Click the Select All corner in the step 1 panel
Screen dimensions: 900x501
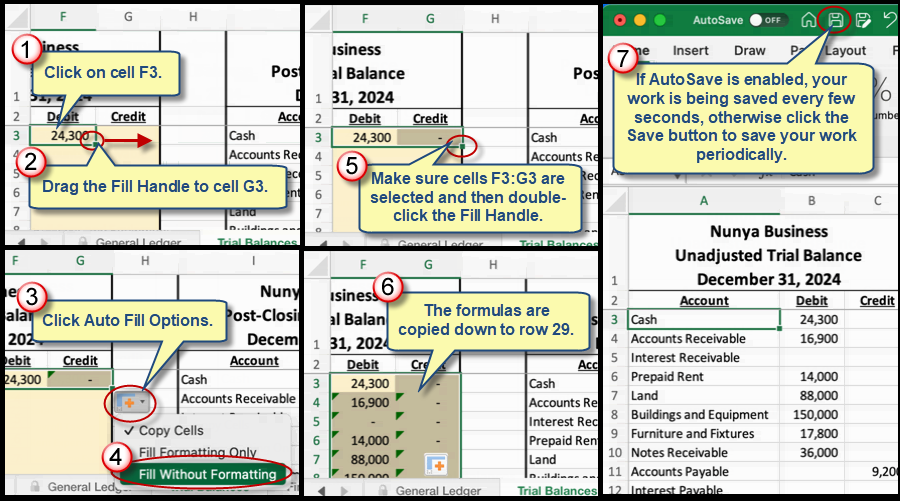(x=17, y=19)
